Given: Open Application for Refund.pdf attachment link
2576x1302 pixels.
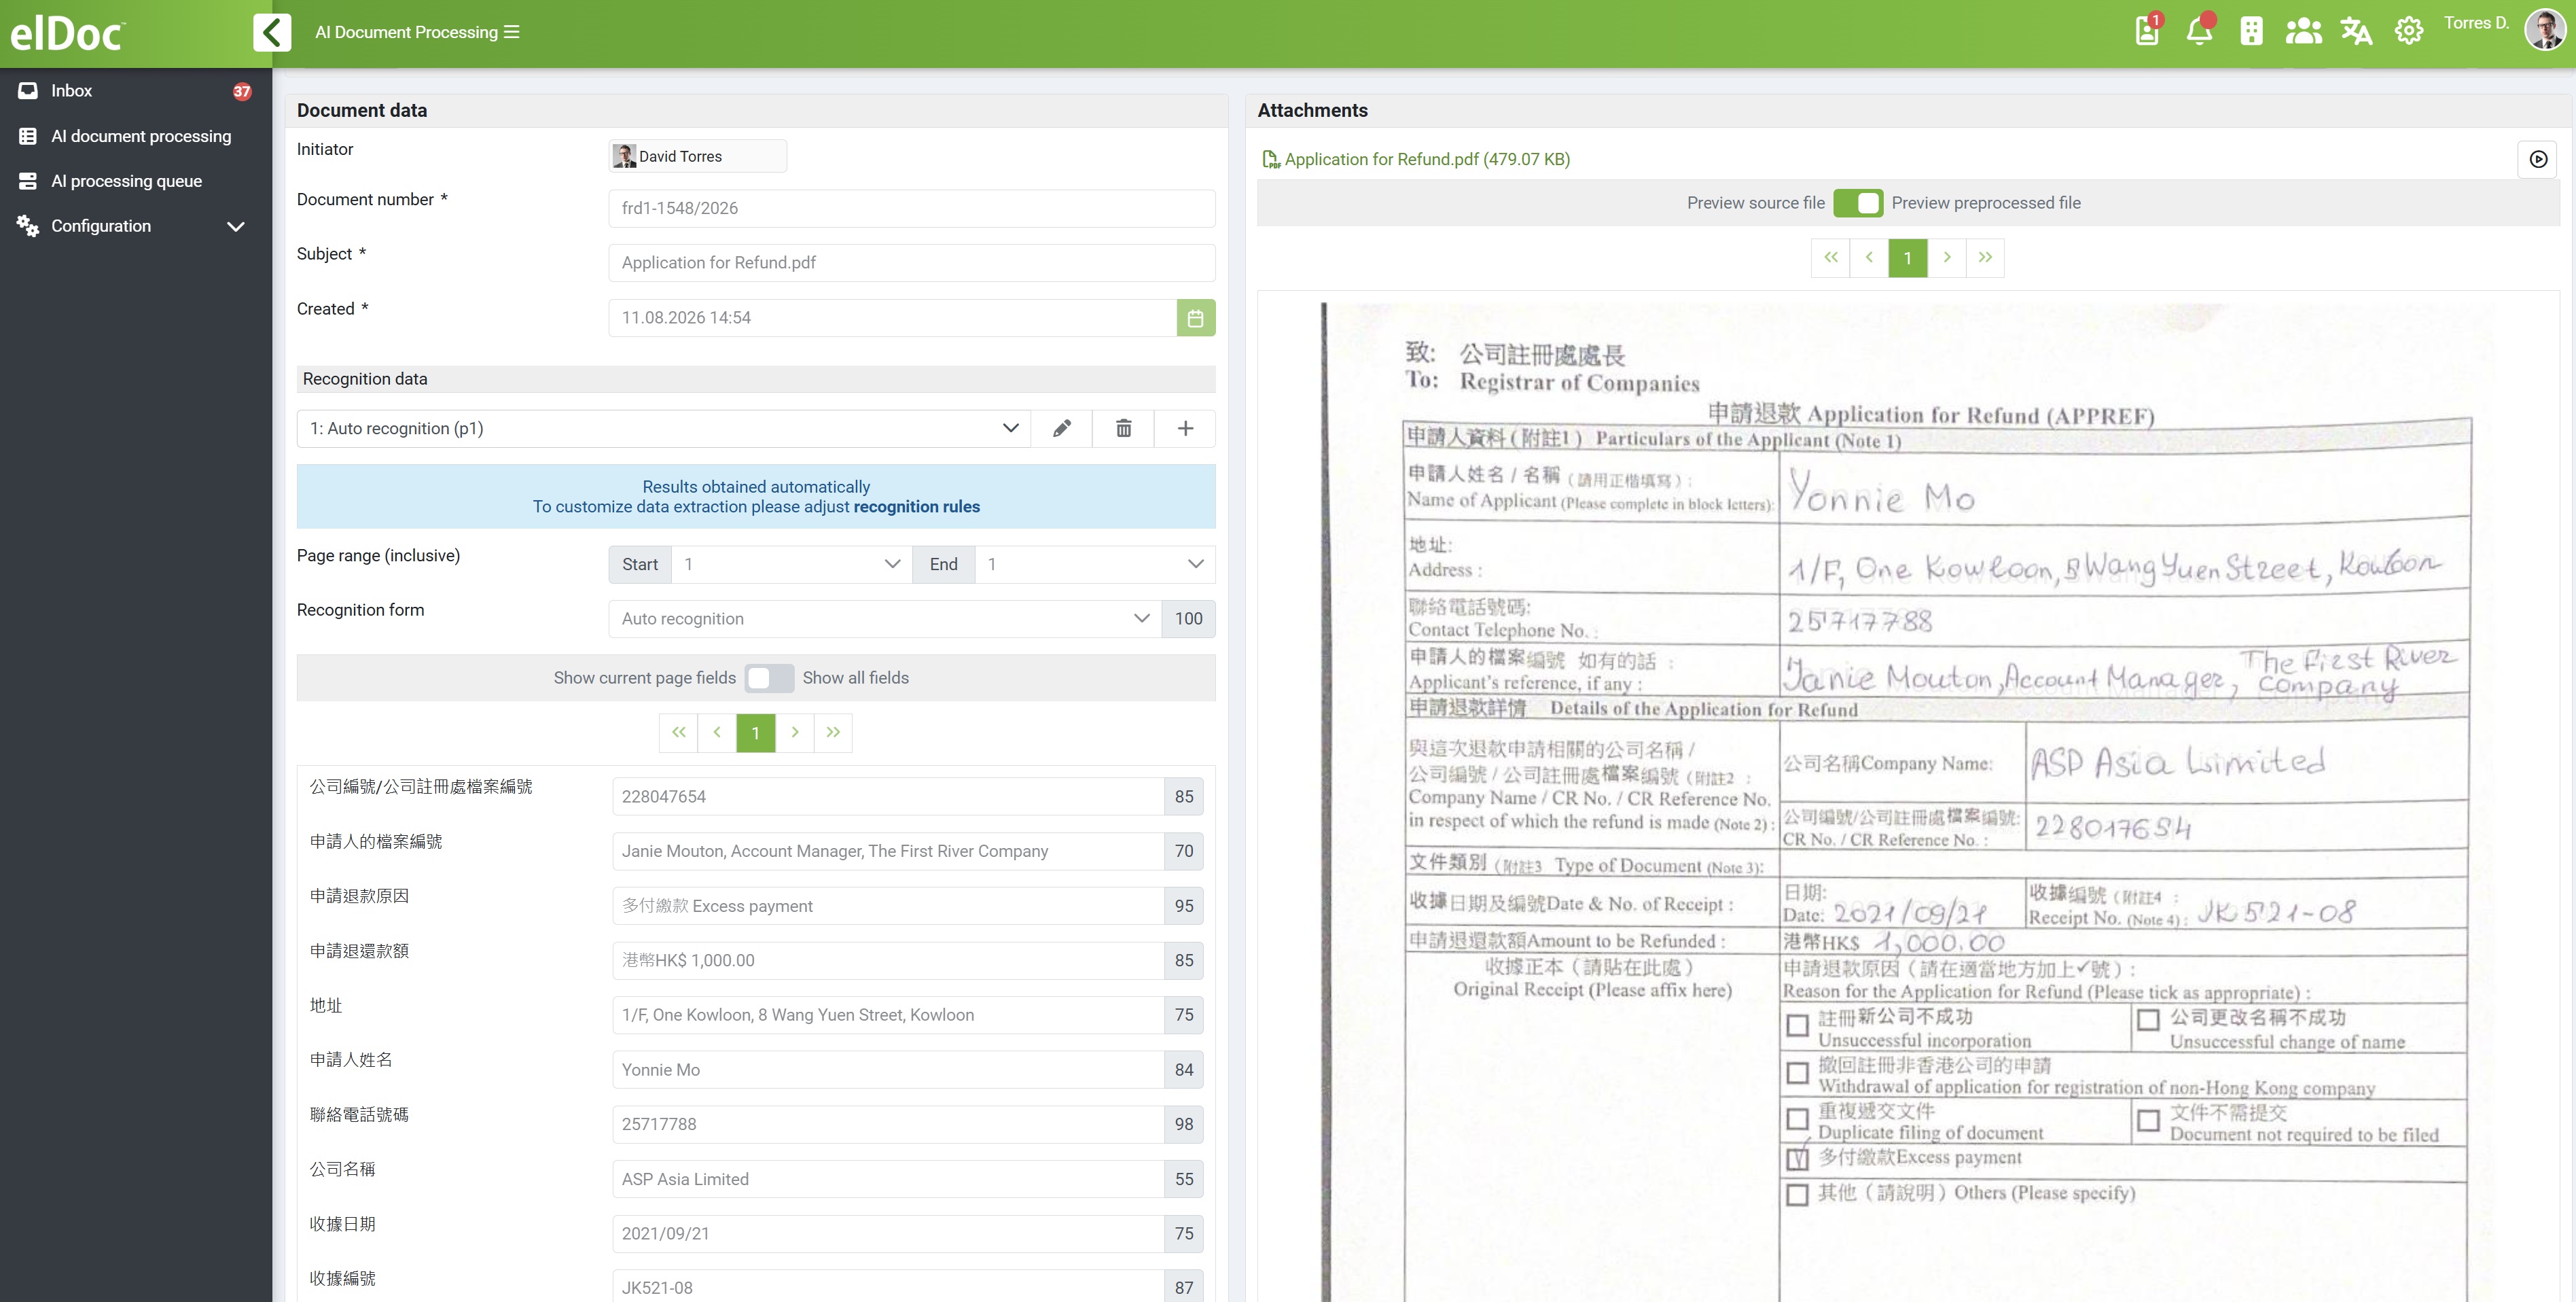Looking at the screenshot, I should coord(1426,159).
